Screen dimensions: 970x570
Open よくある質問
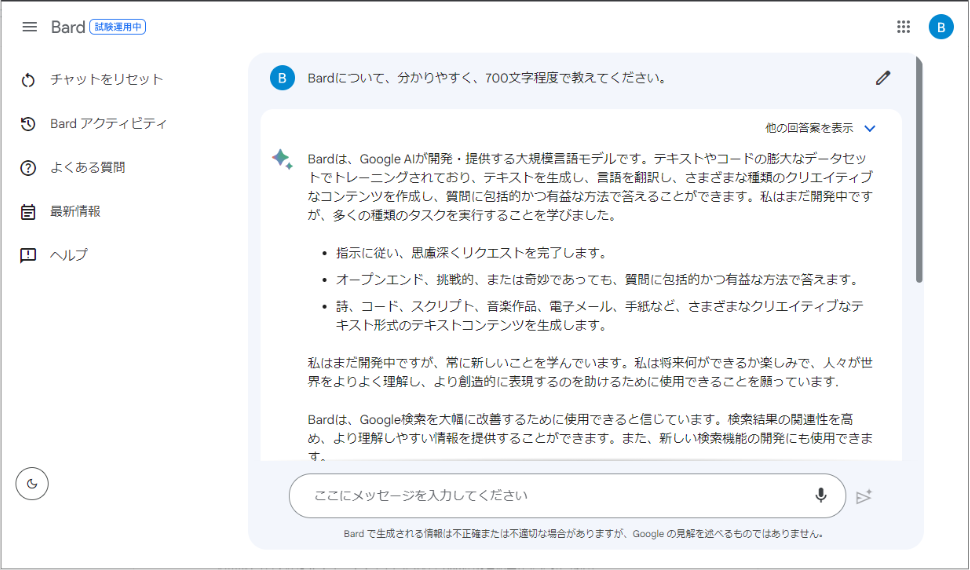click(x=88, y=167)
